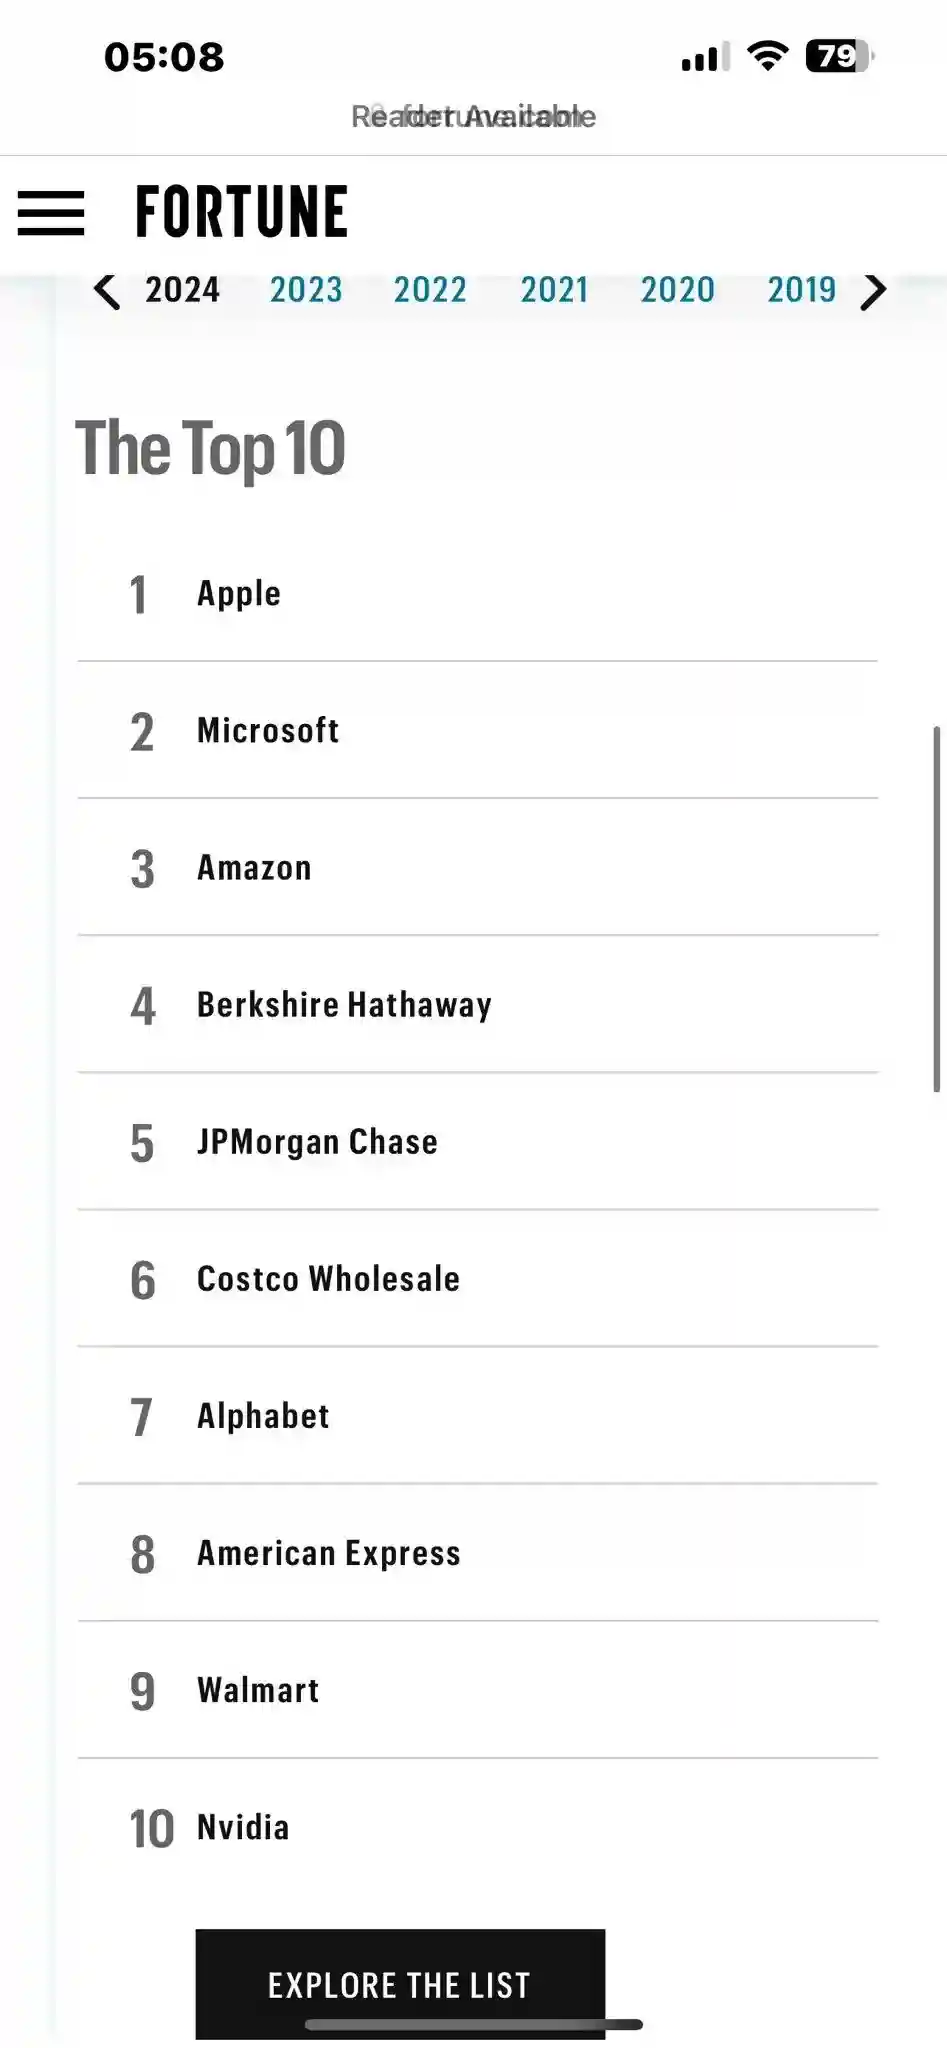Open the Costco Wholesale entry

[x=328, y=1279]
